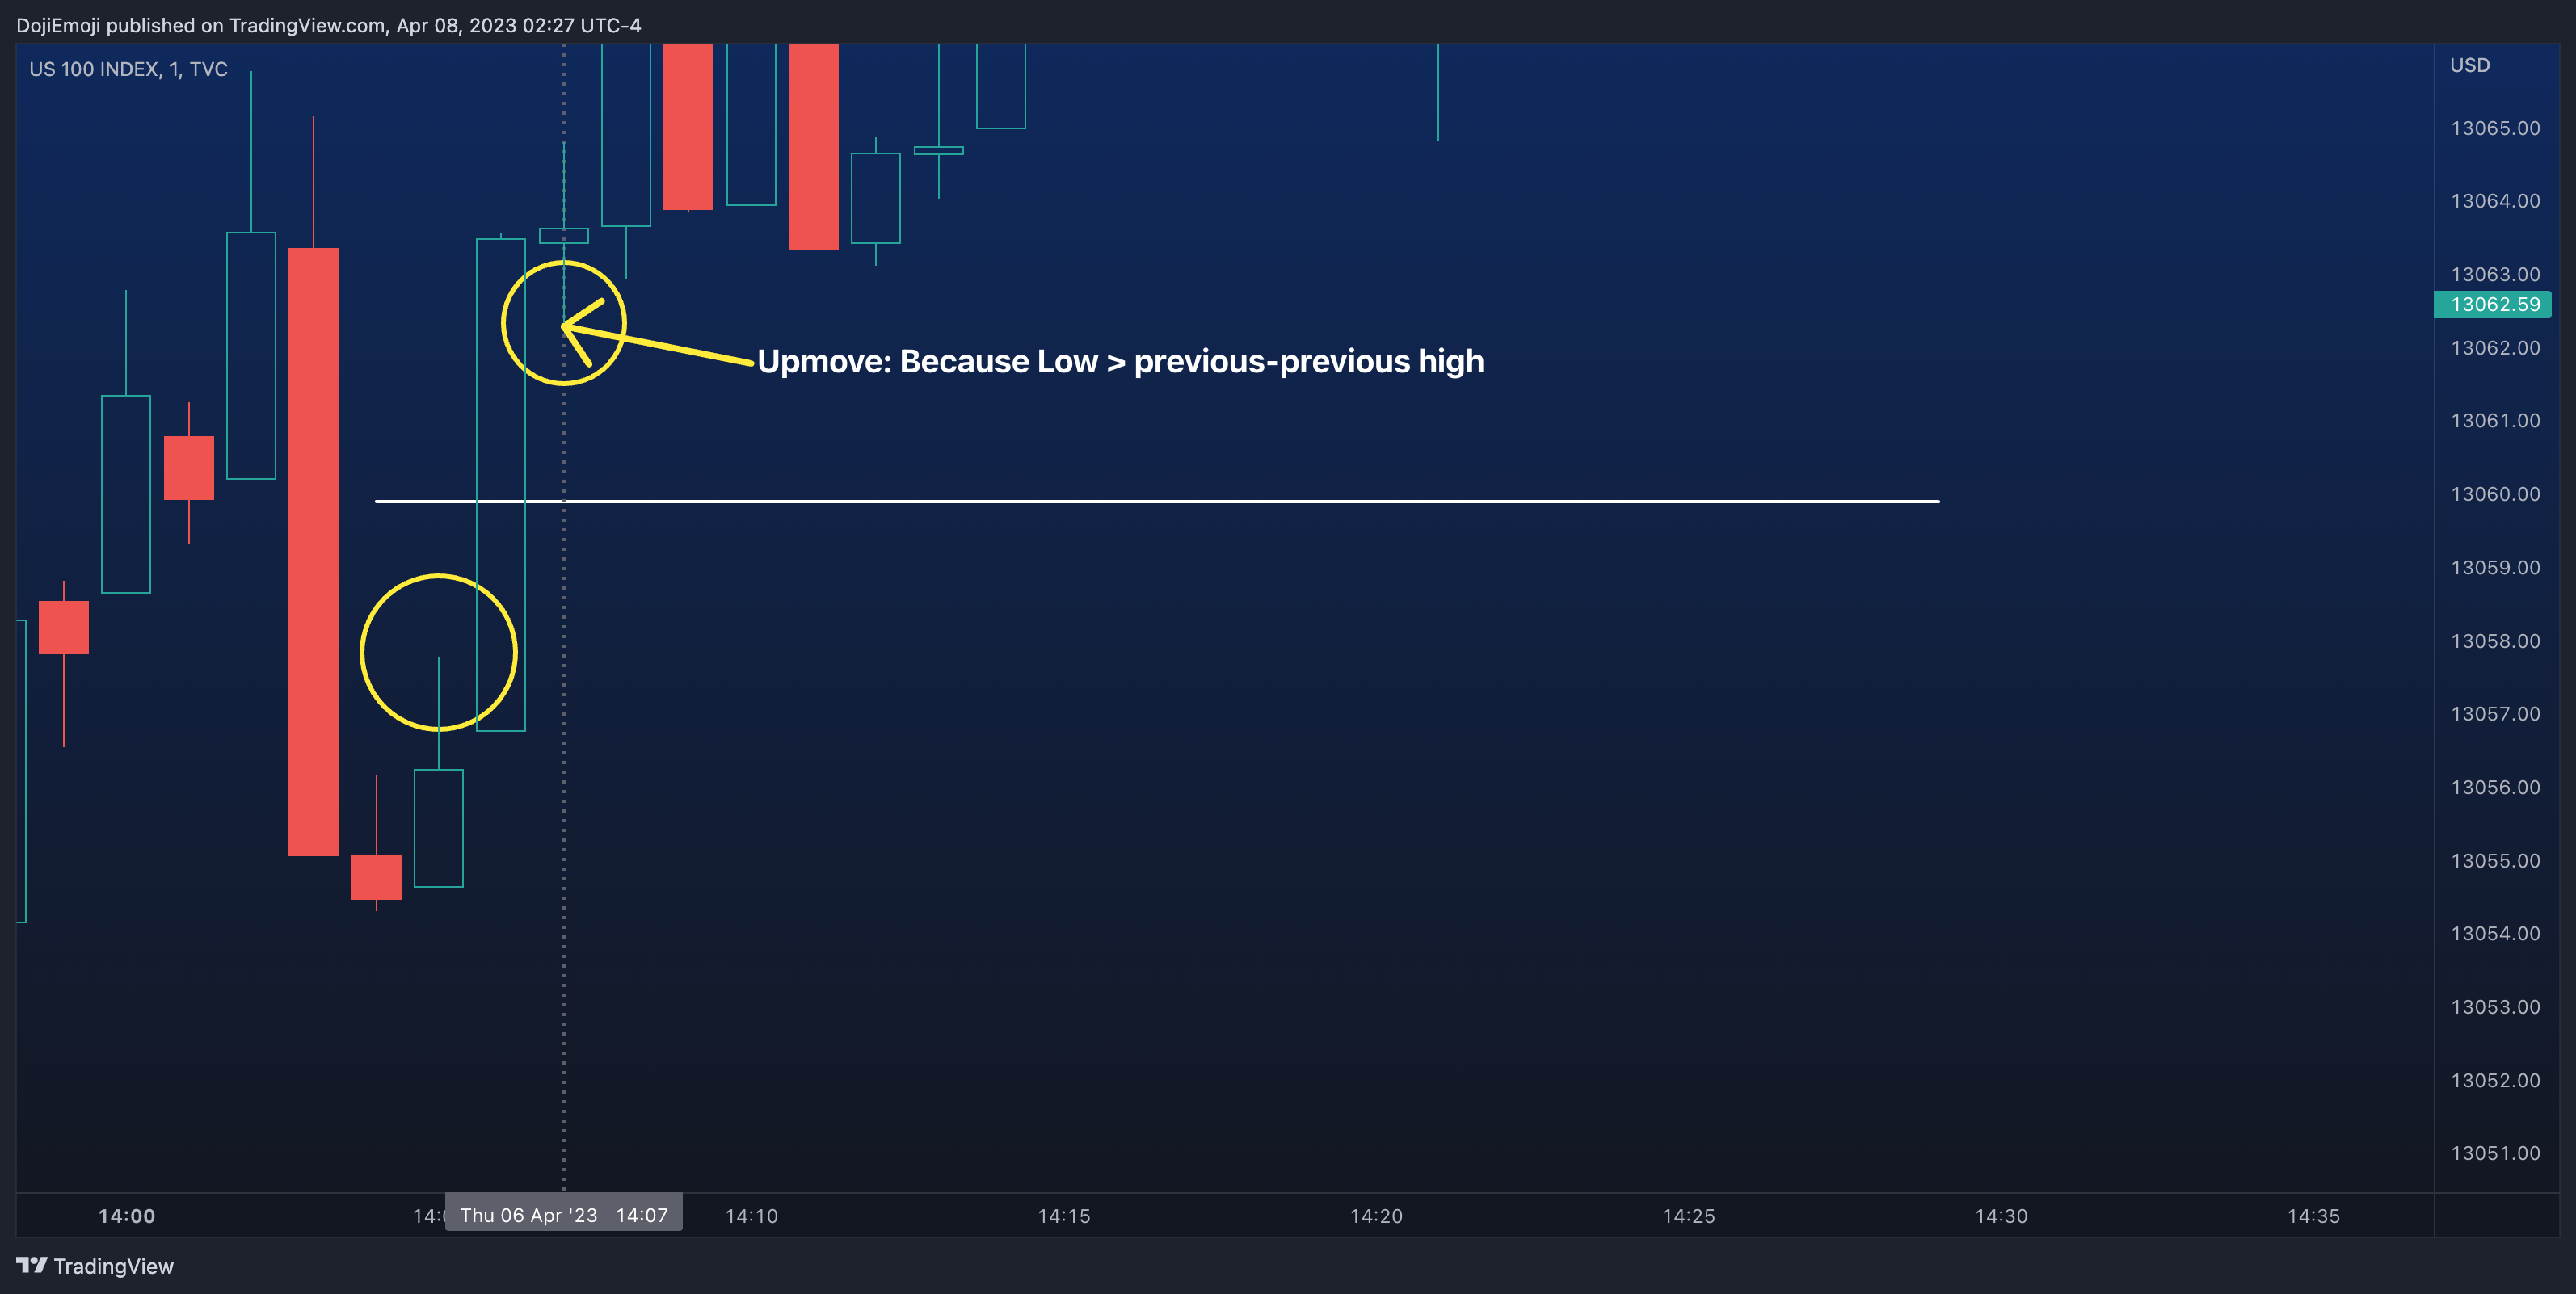Click the 14:15 time axis label

coord(1064,1216)
